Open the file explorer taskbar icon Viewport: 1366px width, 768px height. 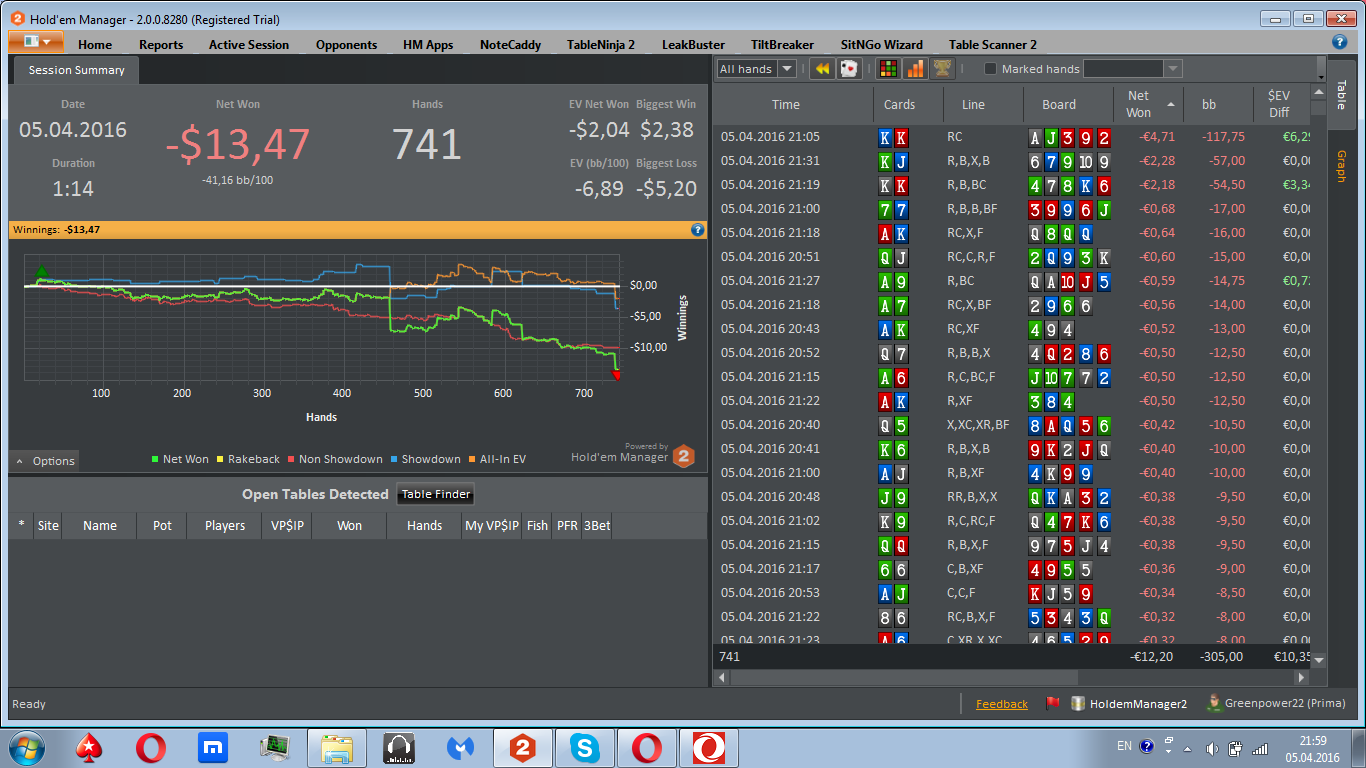tap(337, 747)
